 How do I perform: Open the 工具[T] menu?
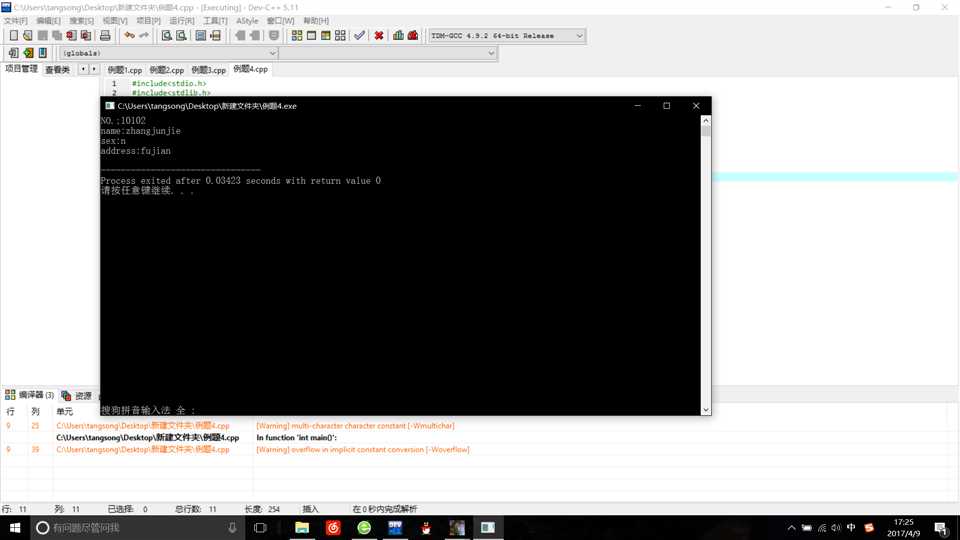(215, 21)
